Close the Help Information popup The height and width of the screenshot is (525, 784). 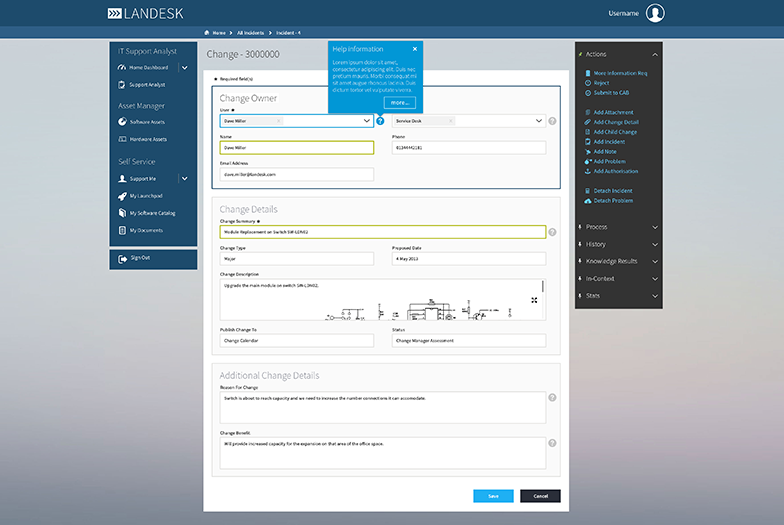tap(415, 48)
